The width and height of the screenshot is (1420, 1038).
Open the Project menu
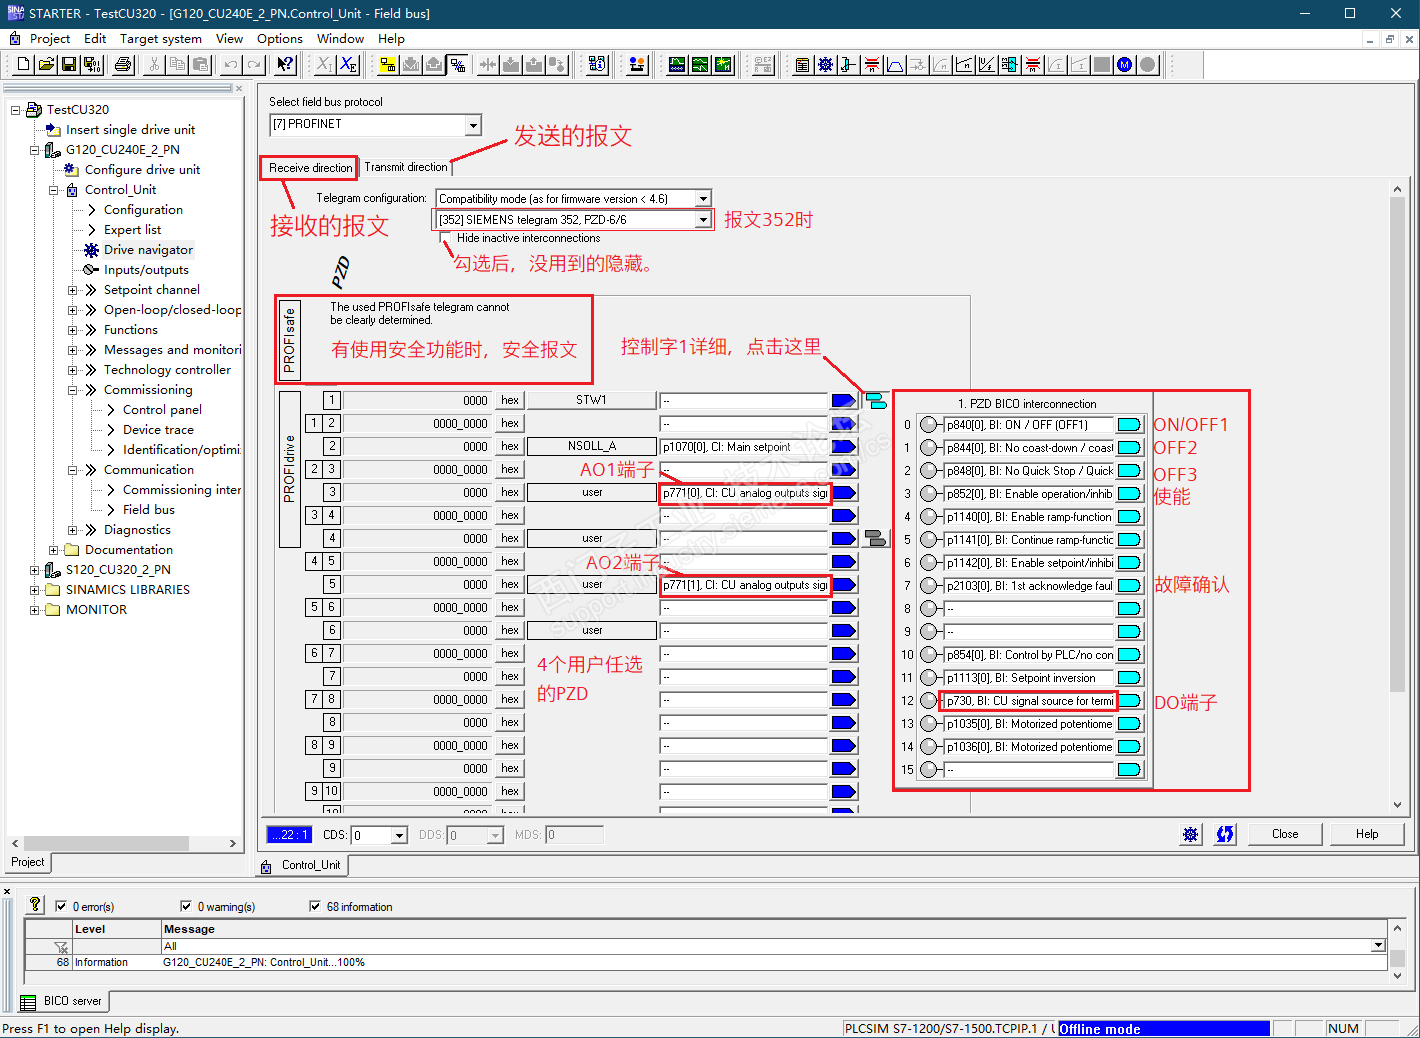tap(50, 39)
